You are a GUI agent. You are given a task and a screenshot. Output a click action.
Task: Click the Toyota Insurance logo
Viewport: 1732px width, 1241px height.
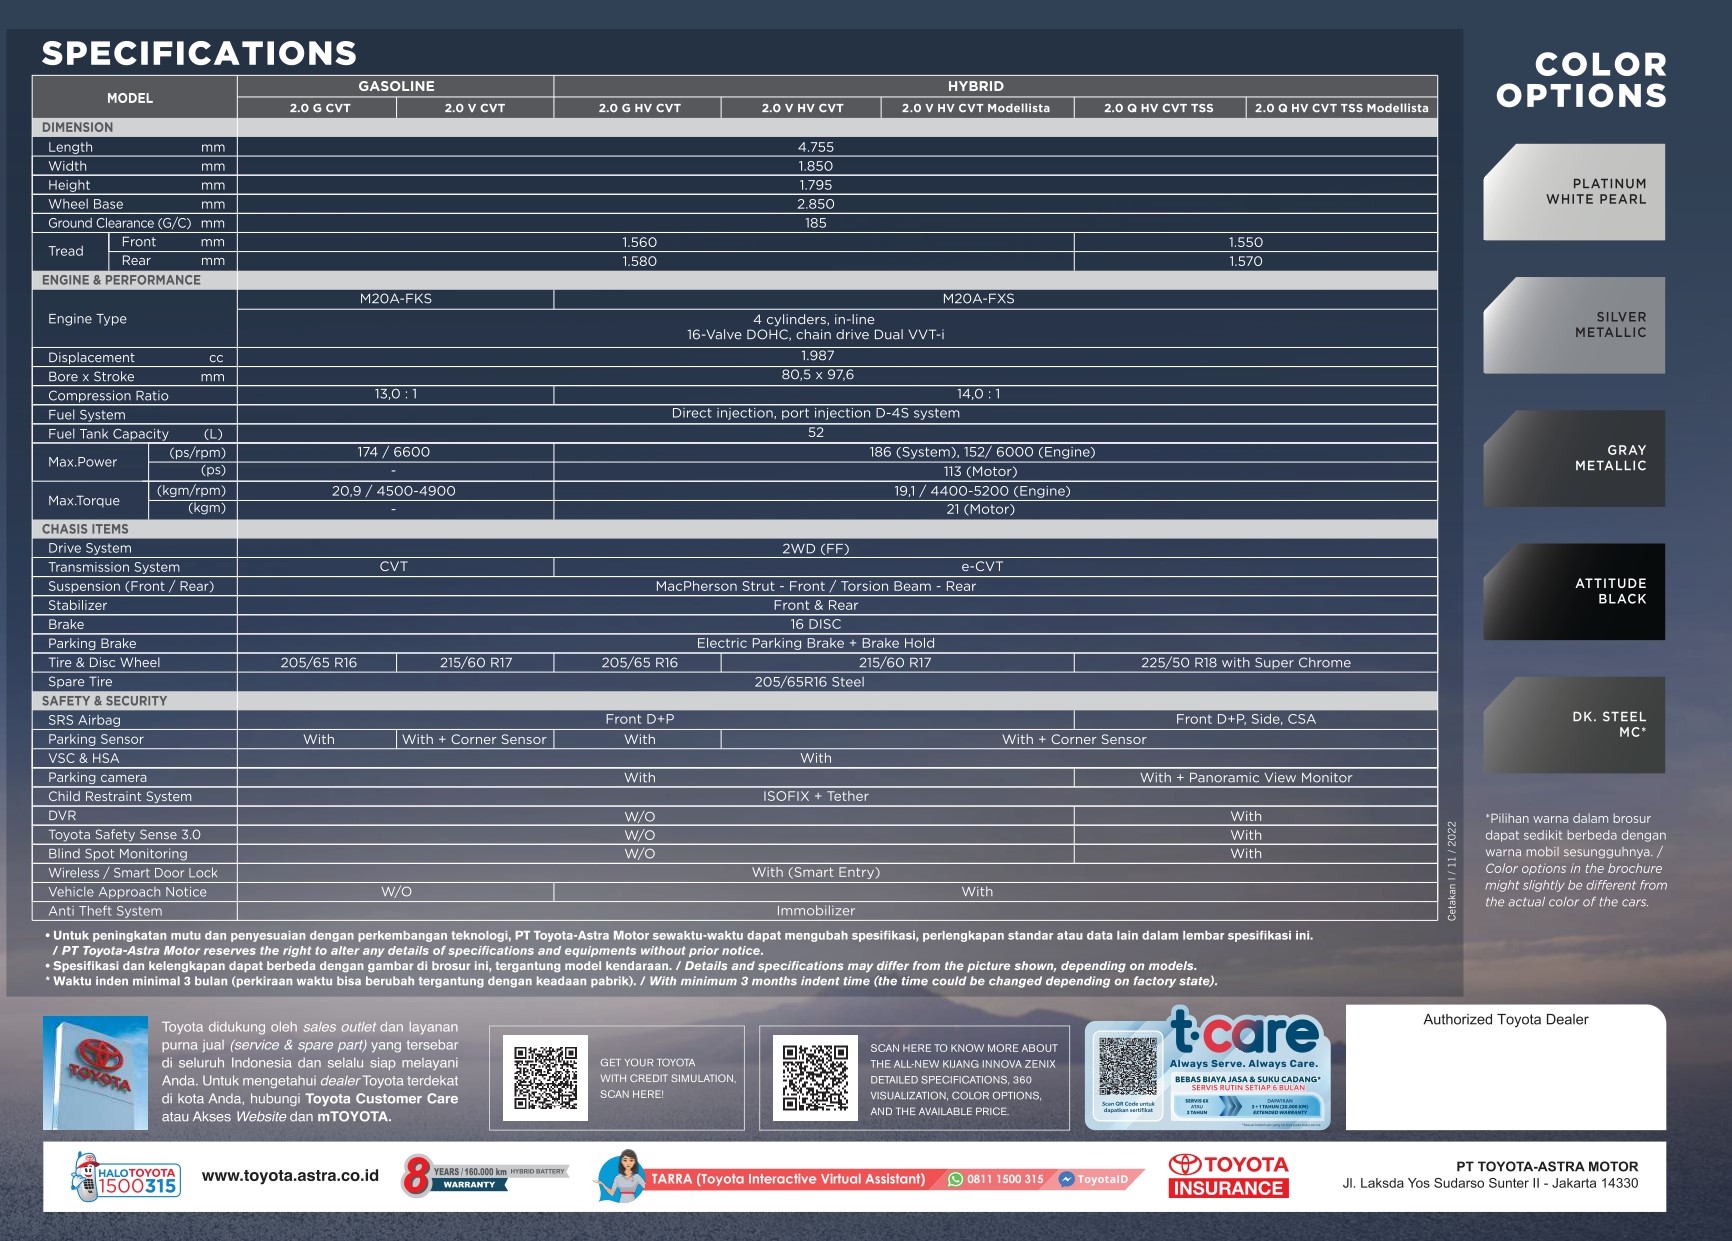pos(1228,1176)
